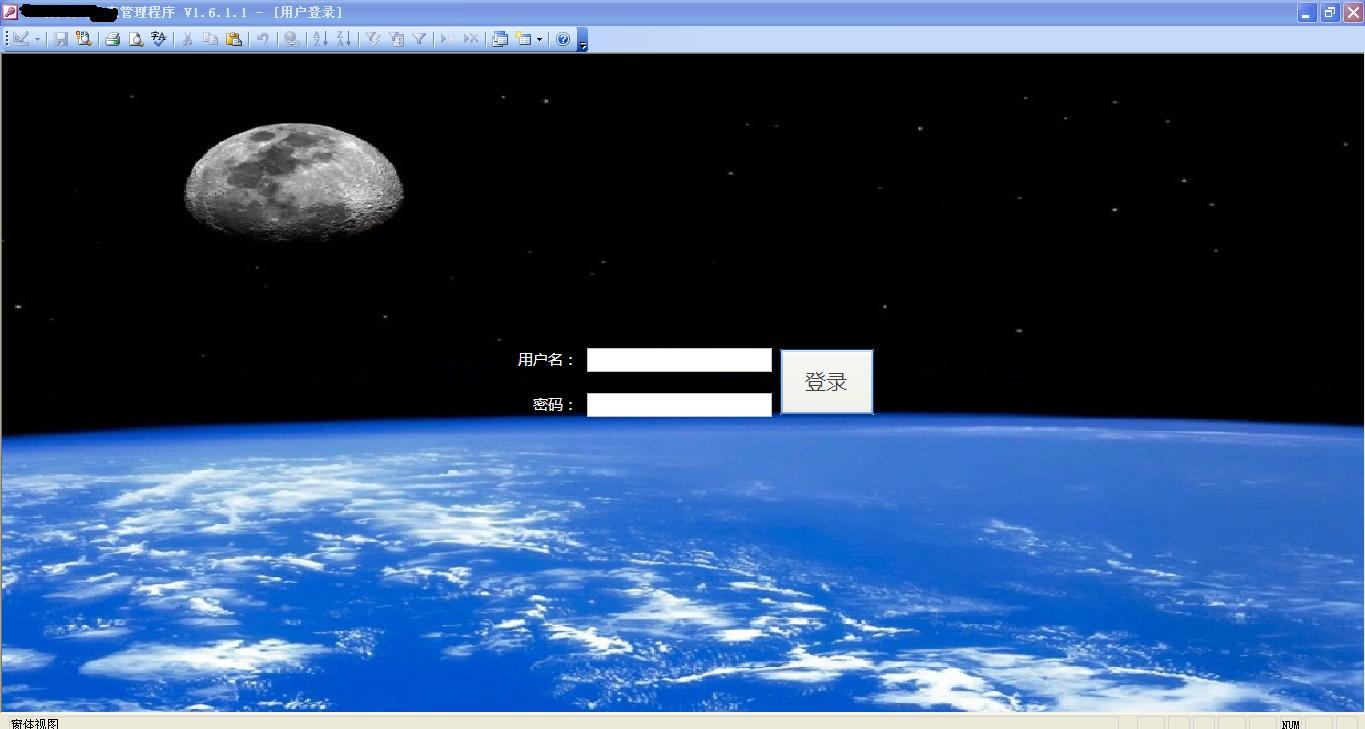1365x729 pixels.
Task: Click the Print icon
Action: (x=112, y=39)
